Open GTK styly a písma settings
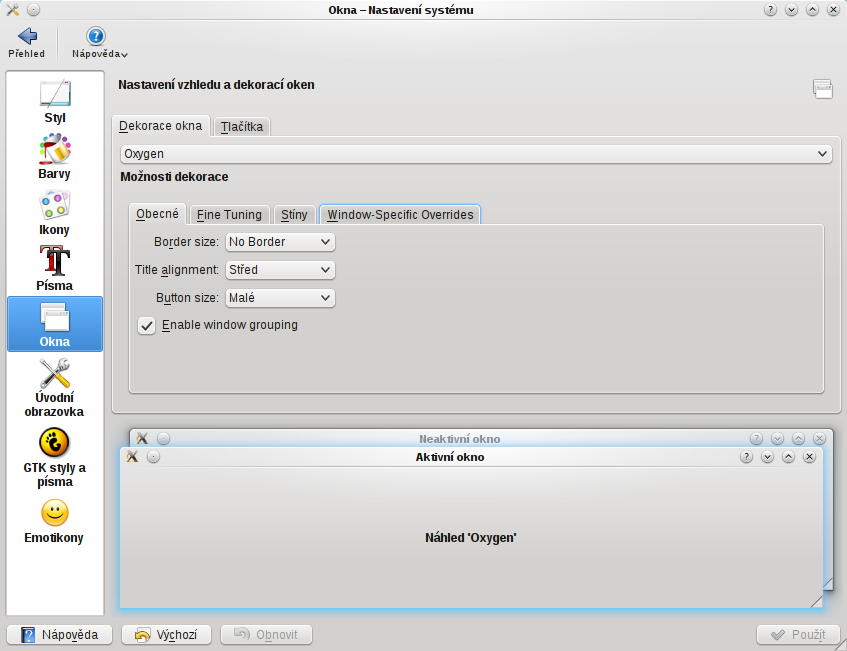Image resolution: width=847 pixels, height=651 pixels. pos(55,459)
